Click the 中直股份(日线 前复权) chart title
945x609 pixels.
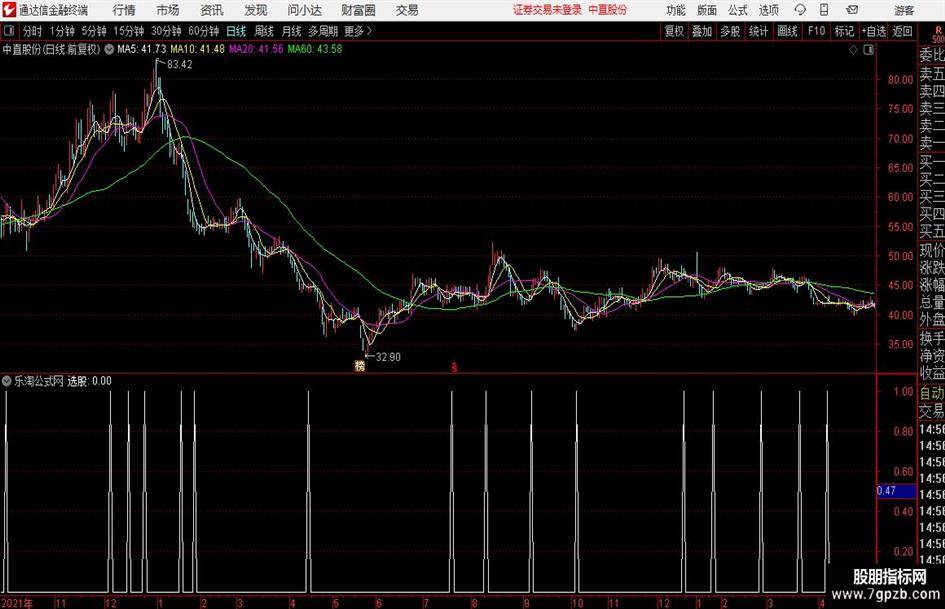51,49
